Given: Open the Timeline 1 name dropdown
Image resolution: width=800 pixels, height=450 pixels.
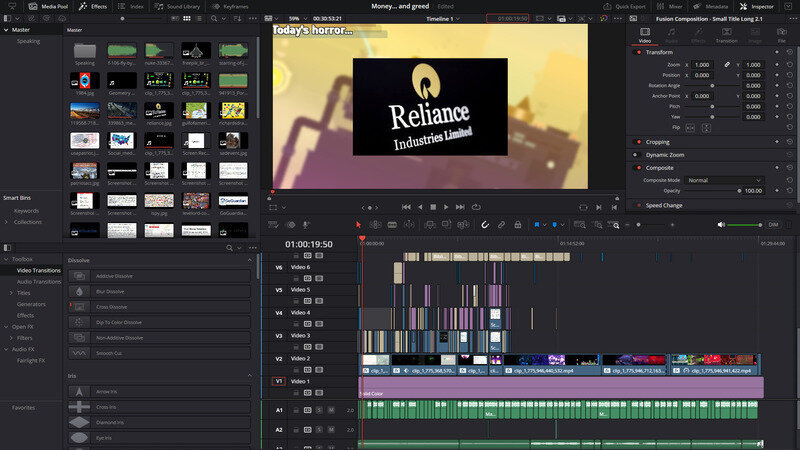Looking at the screenshot, I should tap(443, 19).
